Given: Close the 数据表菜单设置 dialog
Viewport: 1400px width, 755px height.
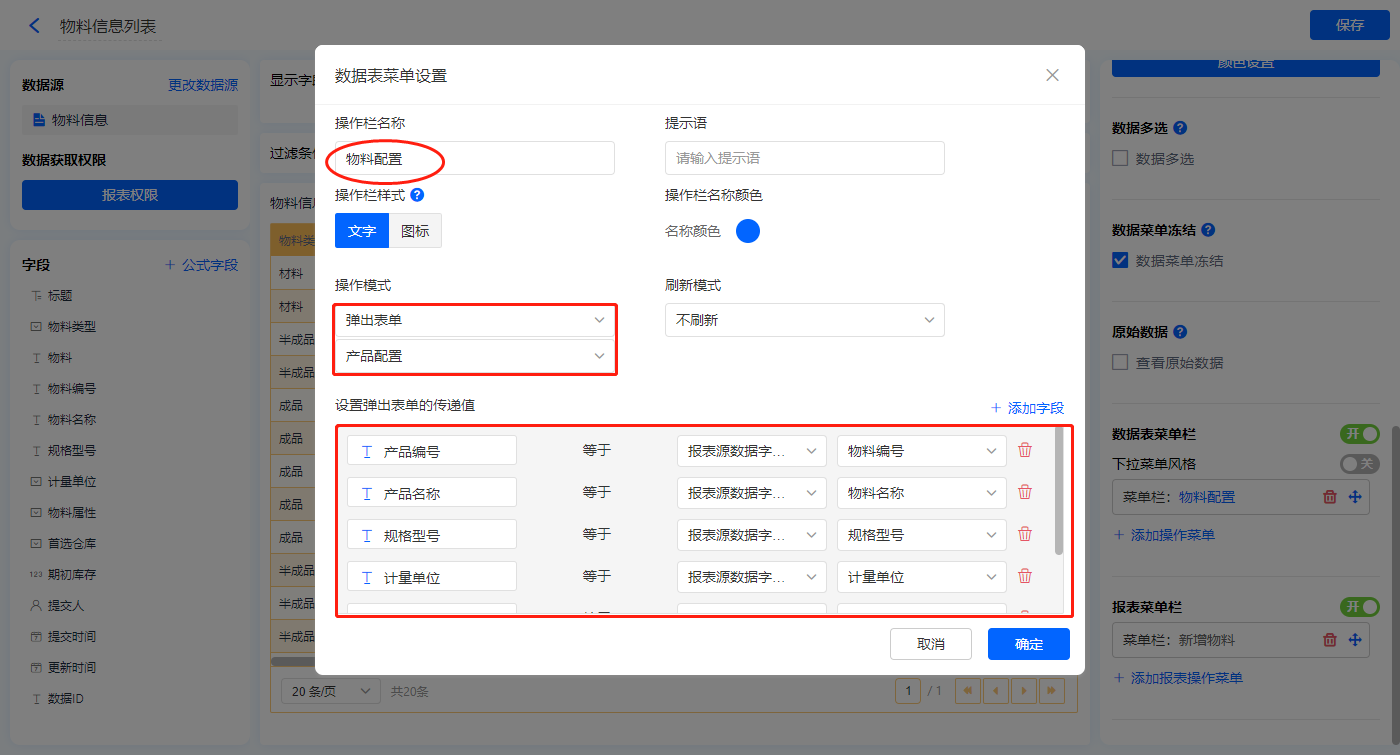Looking at the screenshot, I should pos(1052,75).
